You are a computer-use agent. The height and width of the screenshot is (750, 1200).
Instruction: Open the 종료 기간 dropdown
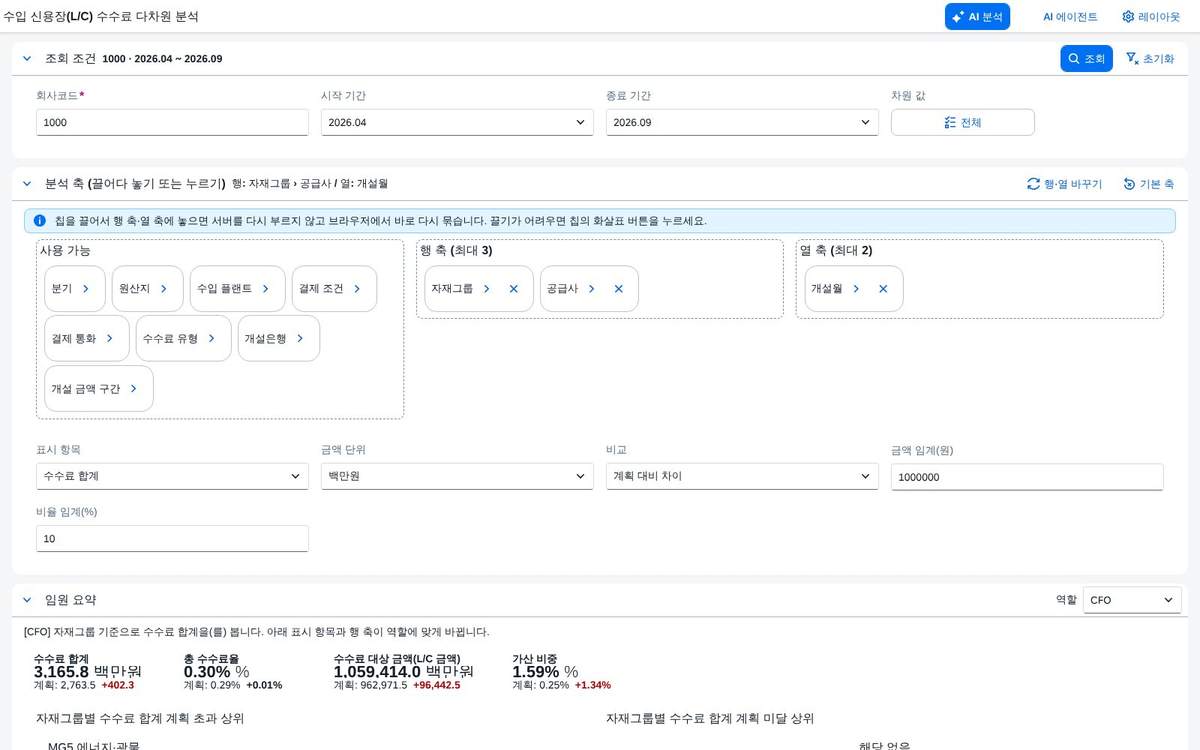[x=742, y=122]
